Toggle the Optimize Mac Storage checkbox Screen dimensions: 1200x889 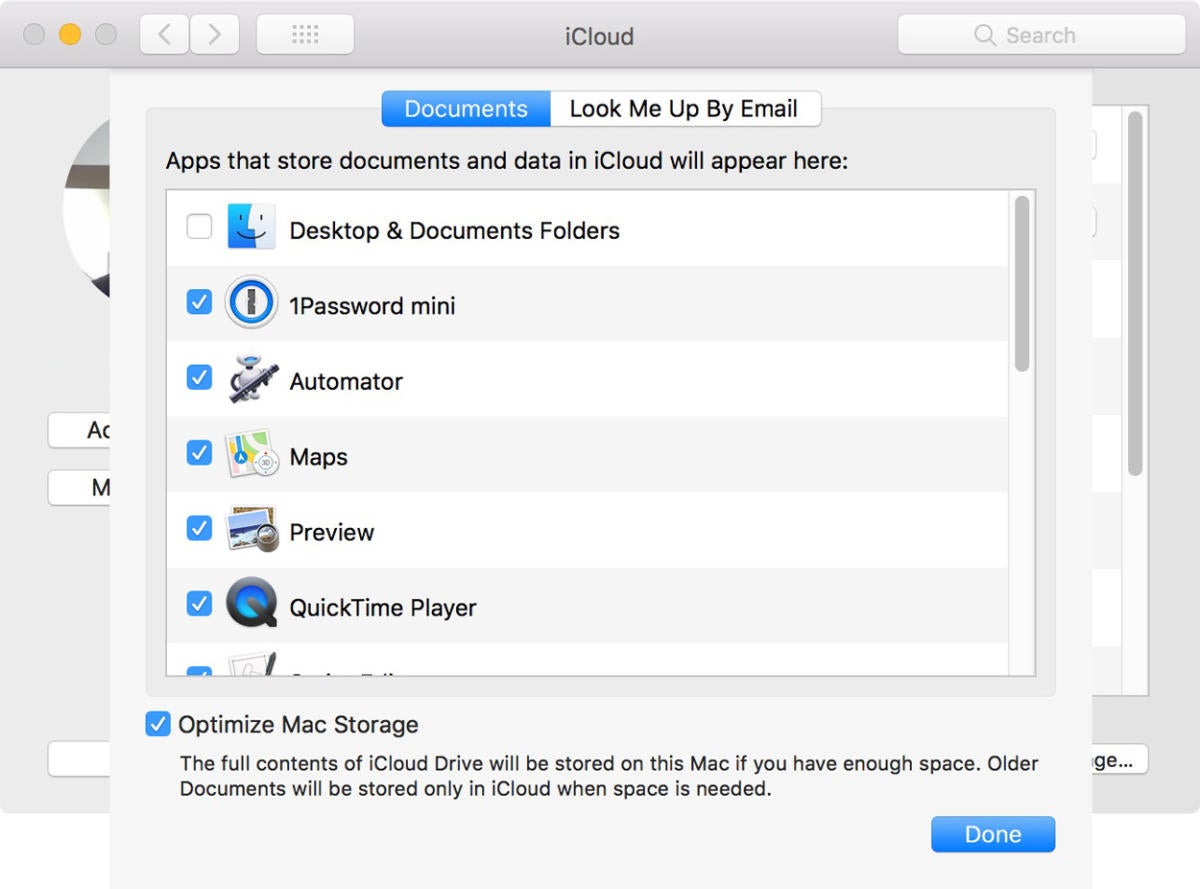point(158,724)
